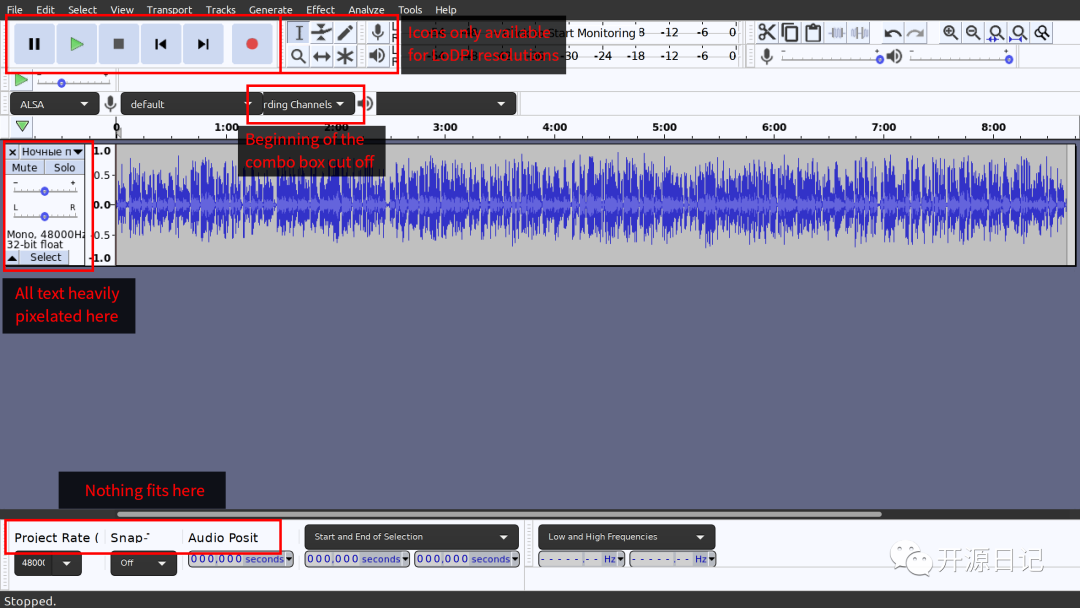1080x608 pixels.
Task: Click Trim audio outside selection icon
Action: click(836, 32)
